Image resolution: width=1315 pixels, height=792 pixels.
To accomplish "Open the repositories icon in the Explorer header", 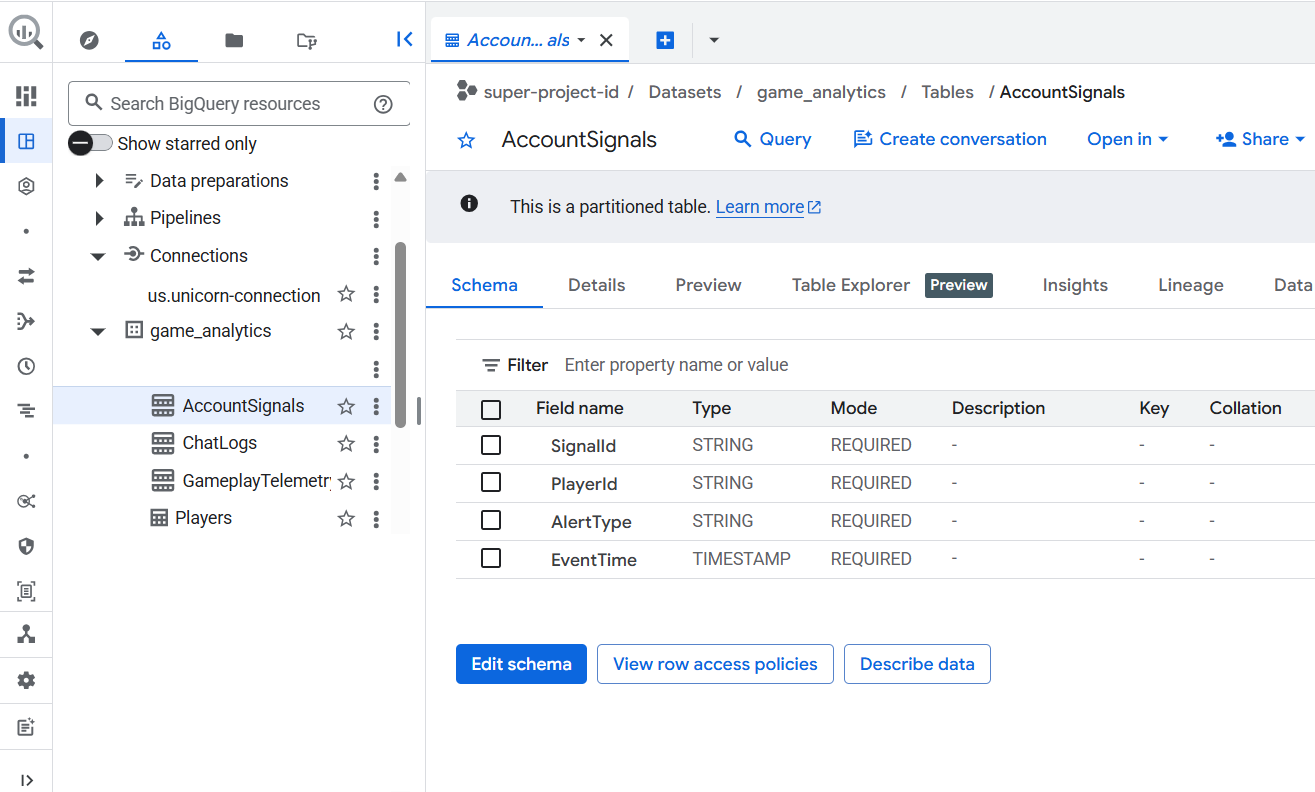I will coord(306,40).
